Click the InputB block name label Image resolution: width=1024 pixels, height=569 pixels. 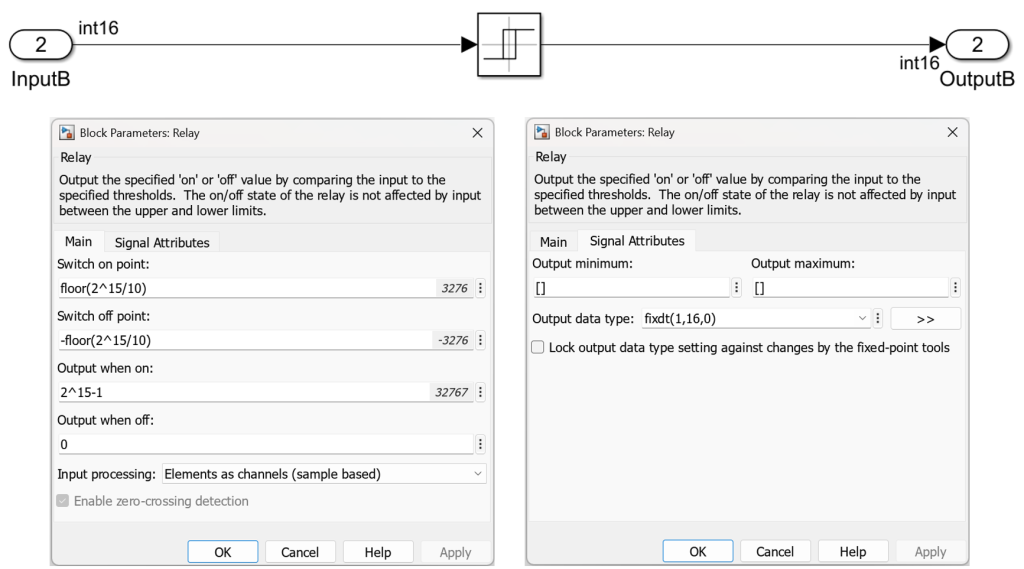[40, 79]
